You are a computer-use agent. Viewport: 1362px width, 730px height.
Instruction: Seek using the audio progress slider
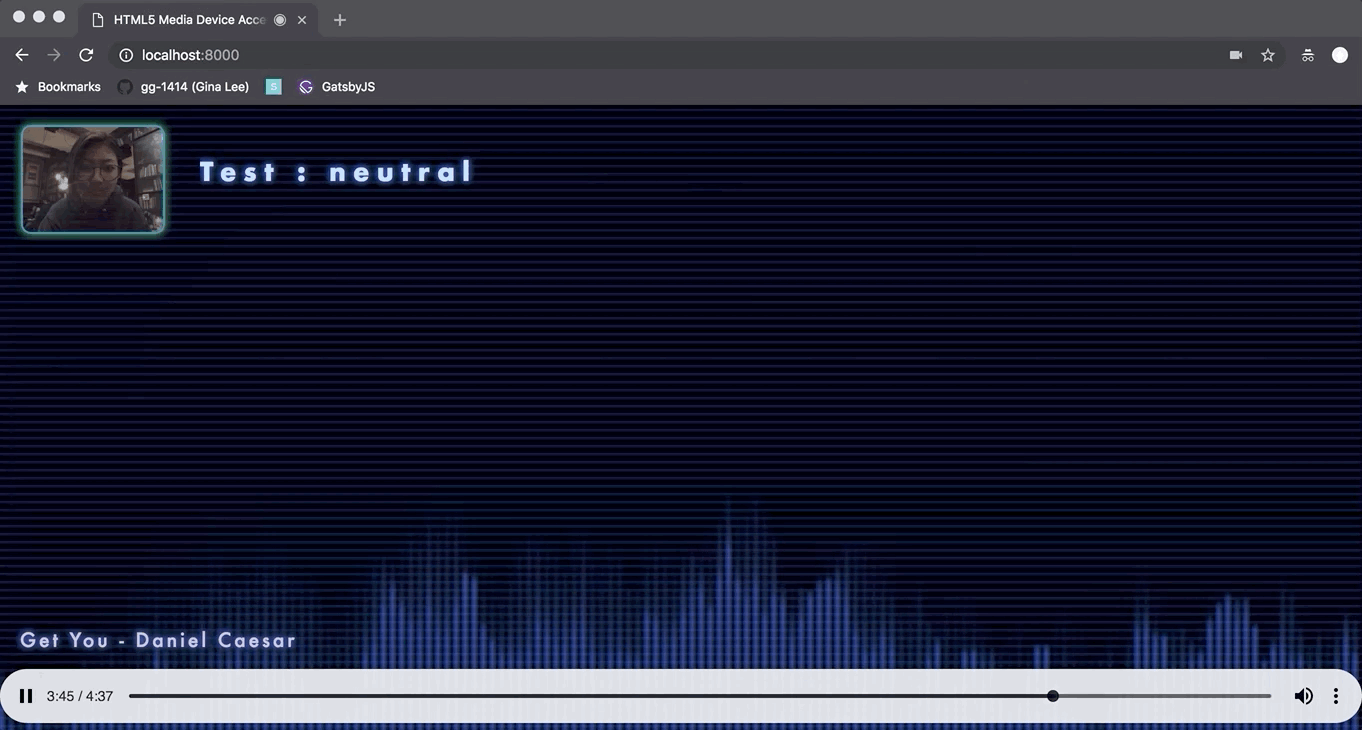(700, 696)
